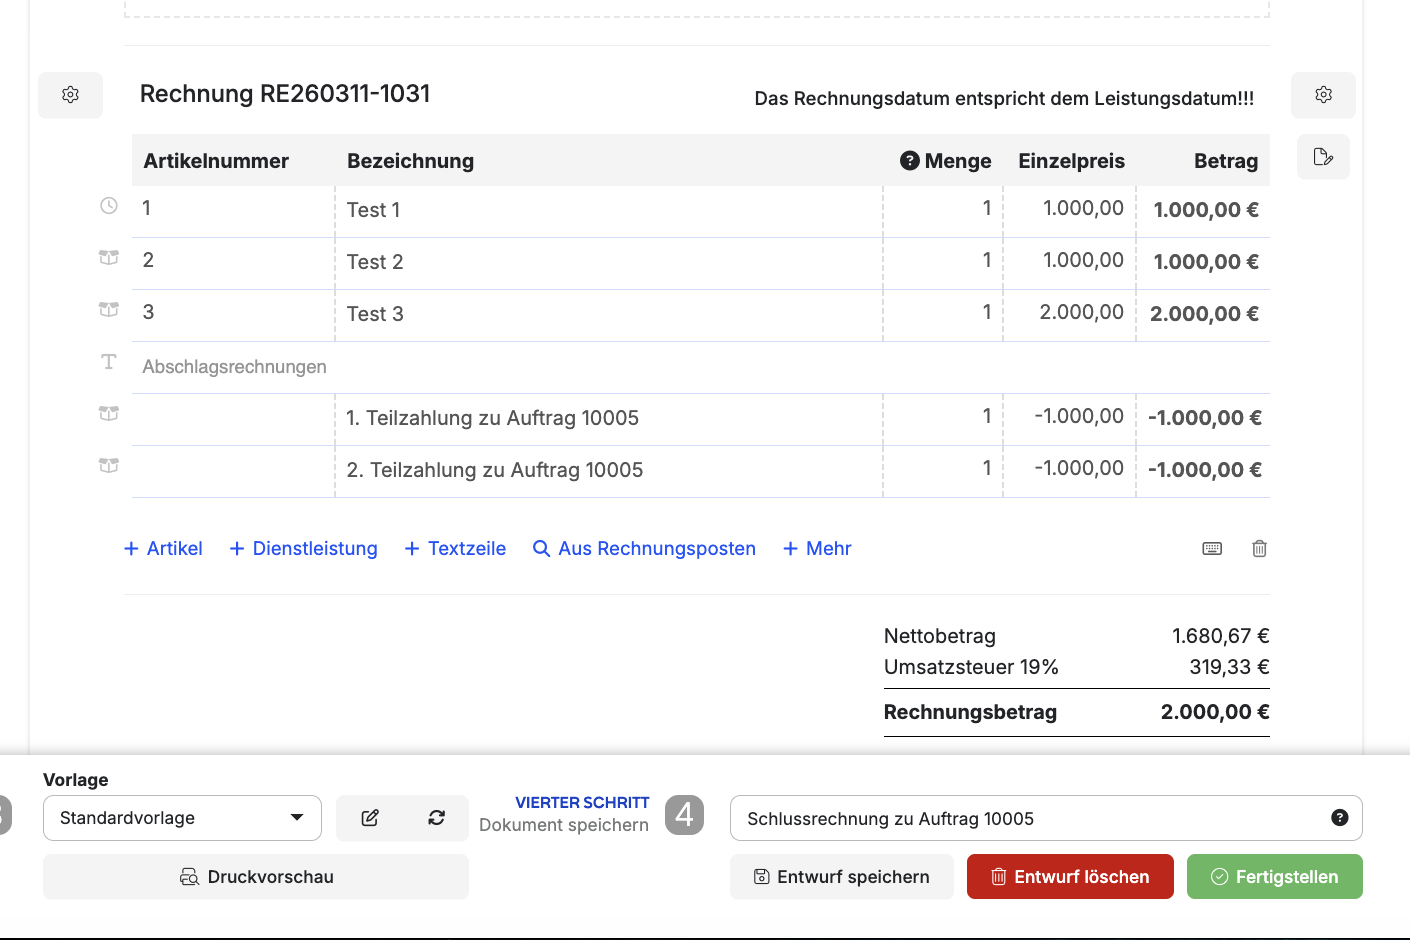Click the keyboard icon below the table
Screen dimensions: 1410x940
click(x=1212, y=549)
